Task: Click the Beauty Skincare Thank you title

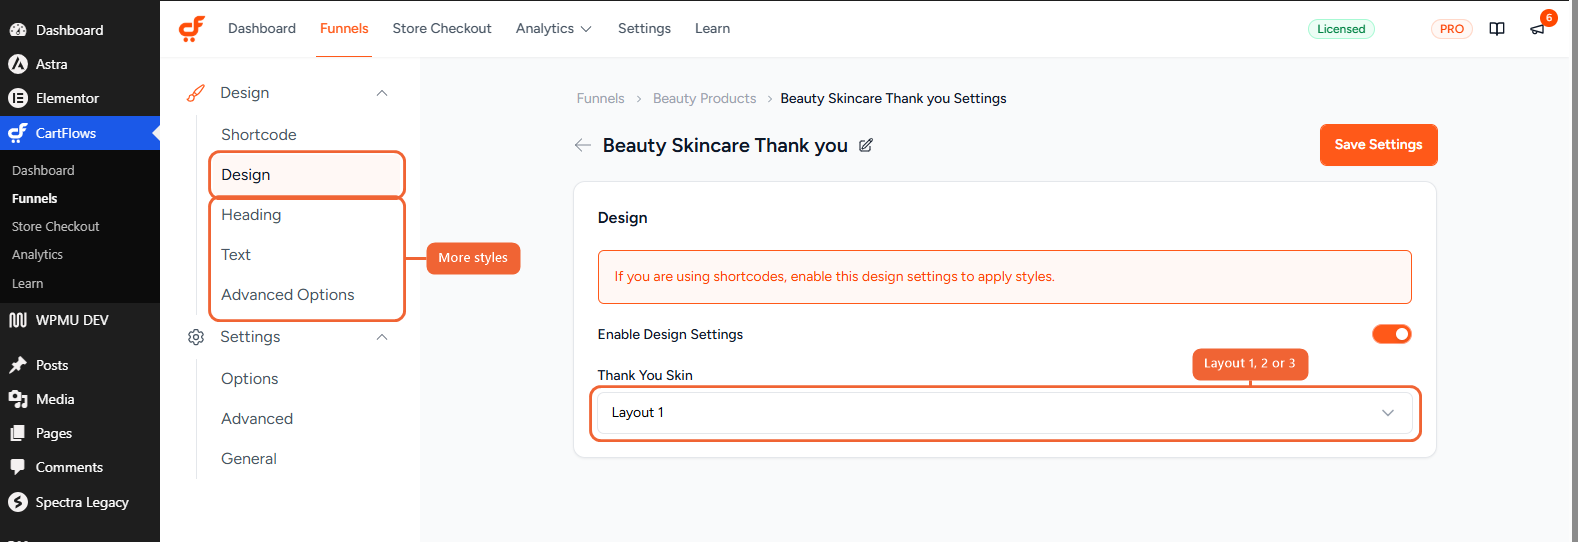Action: pos(725,145)
